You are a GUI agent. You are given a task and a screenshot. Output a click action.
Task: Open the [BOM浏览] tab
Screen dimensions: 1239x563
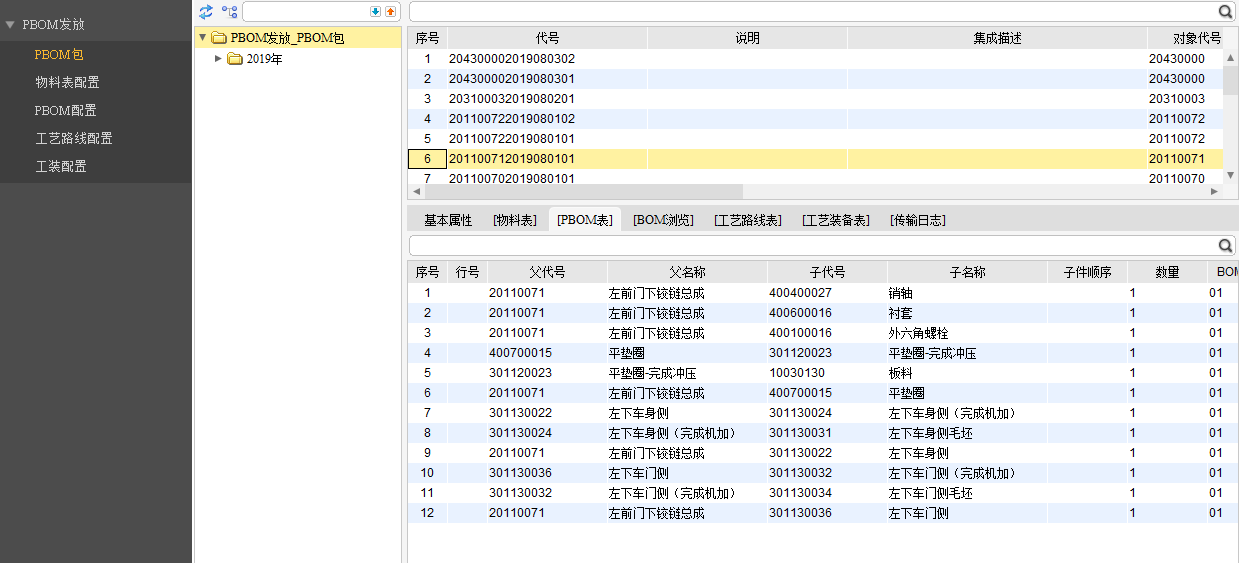pyautogui.click(x=663, y=220)
